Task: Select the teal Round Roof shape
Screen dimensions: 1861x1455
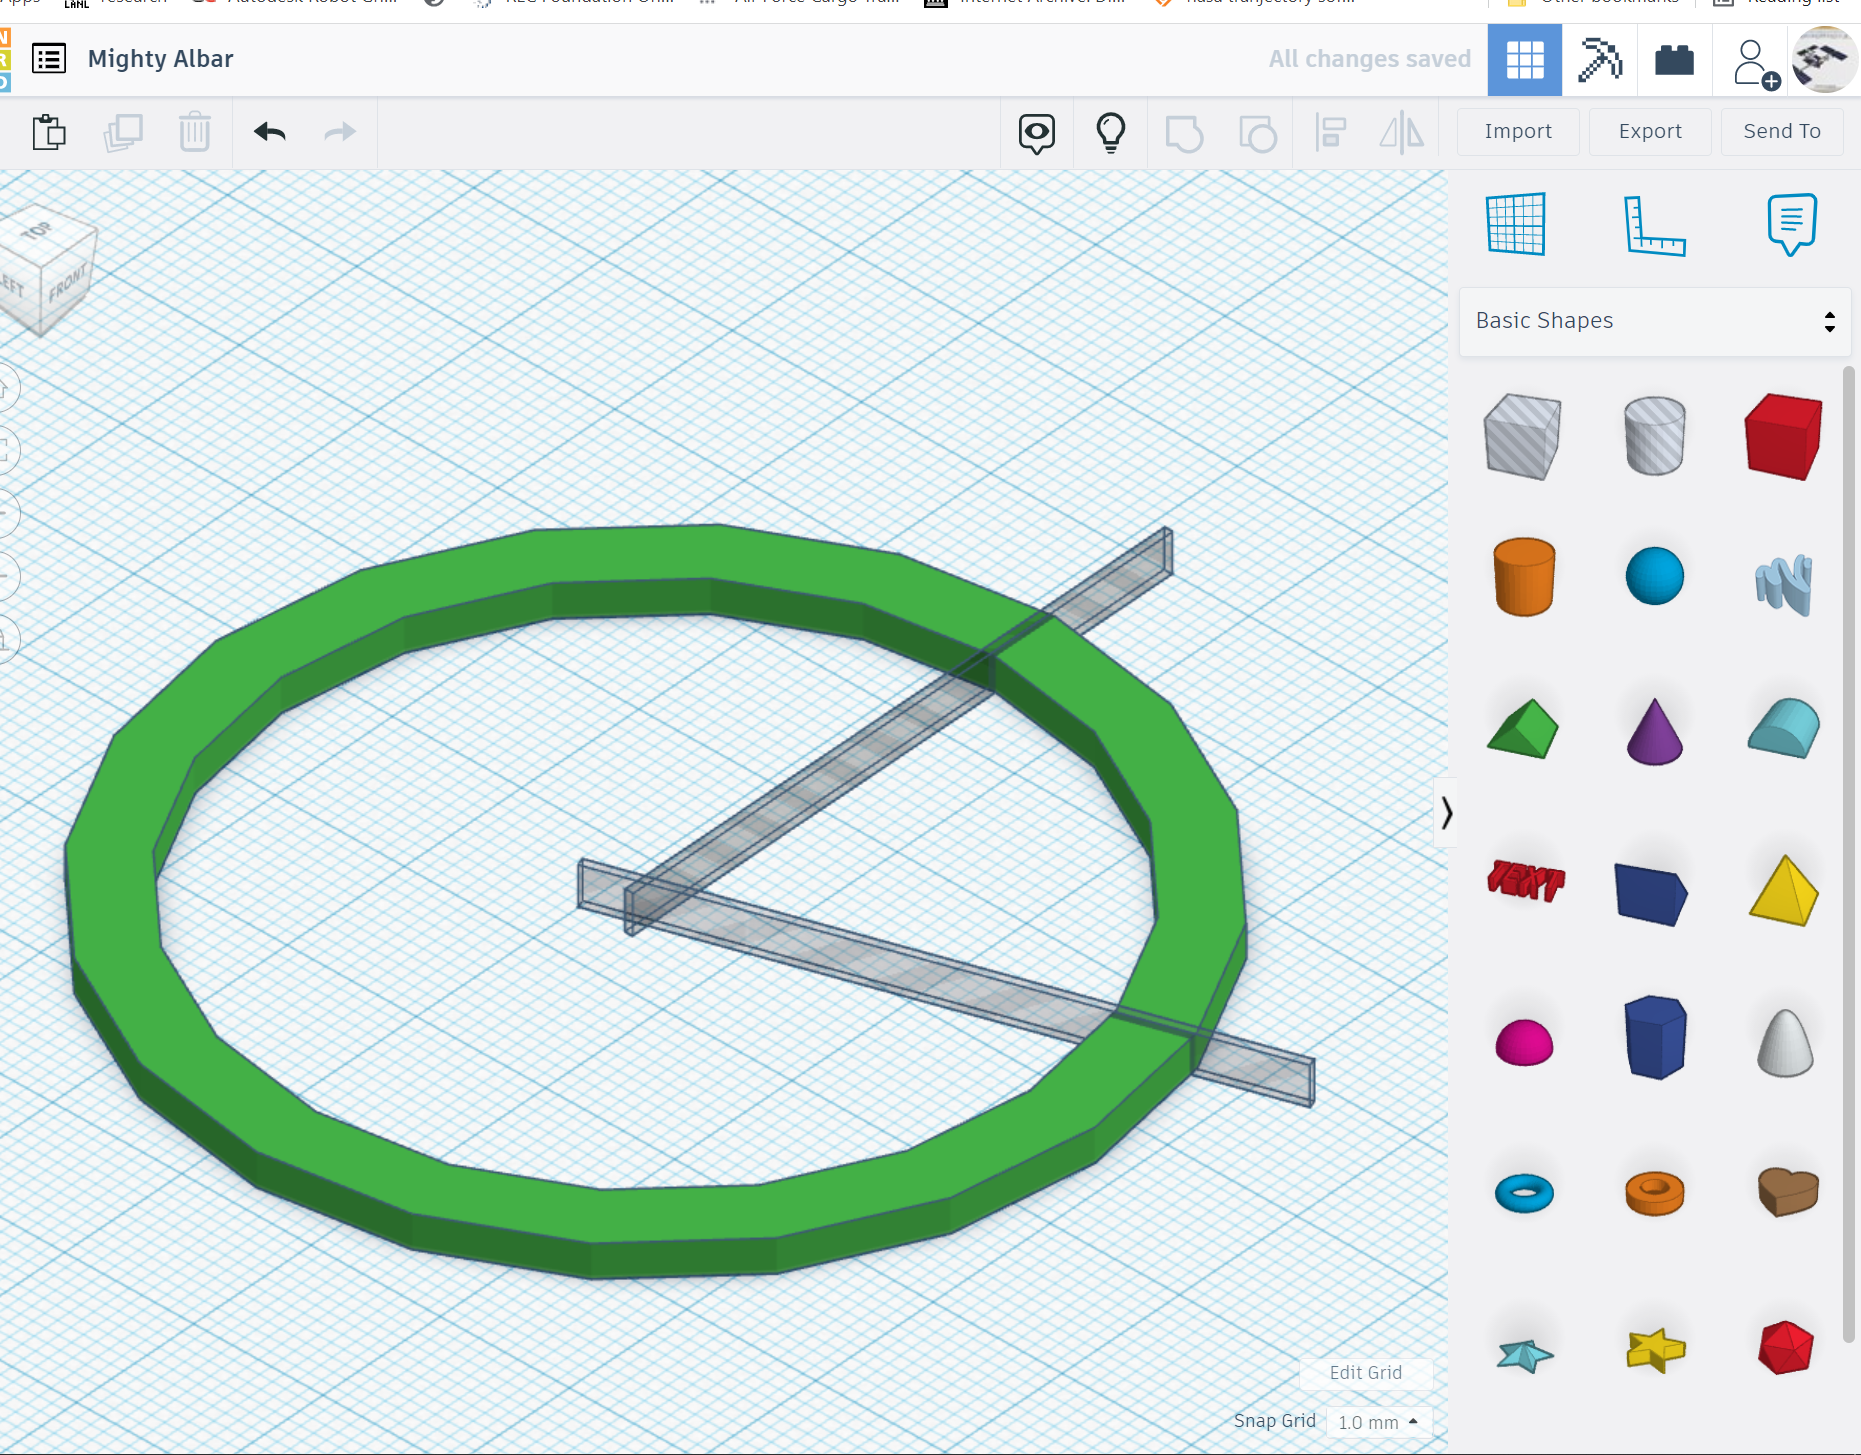Action: [x=1784, y=728]
